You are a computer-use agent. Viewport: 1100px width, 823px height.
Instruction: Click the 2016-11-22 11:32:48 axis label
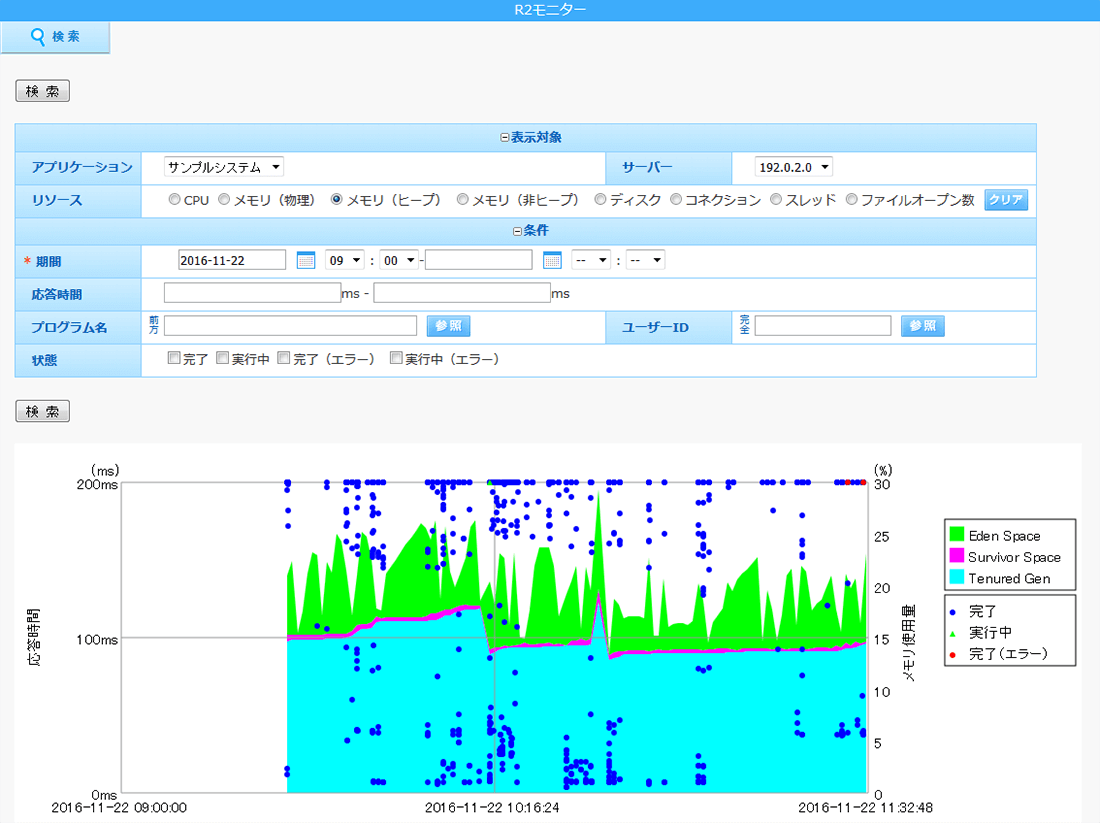866,808
